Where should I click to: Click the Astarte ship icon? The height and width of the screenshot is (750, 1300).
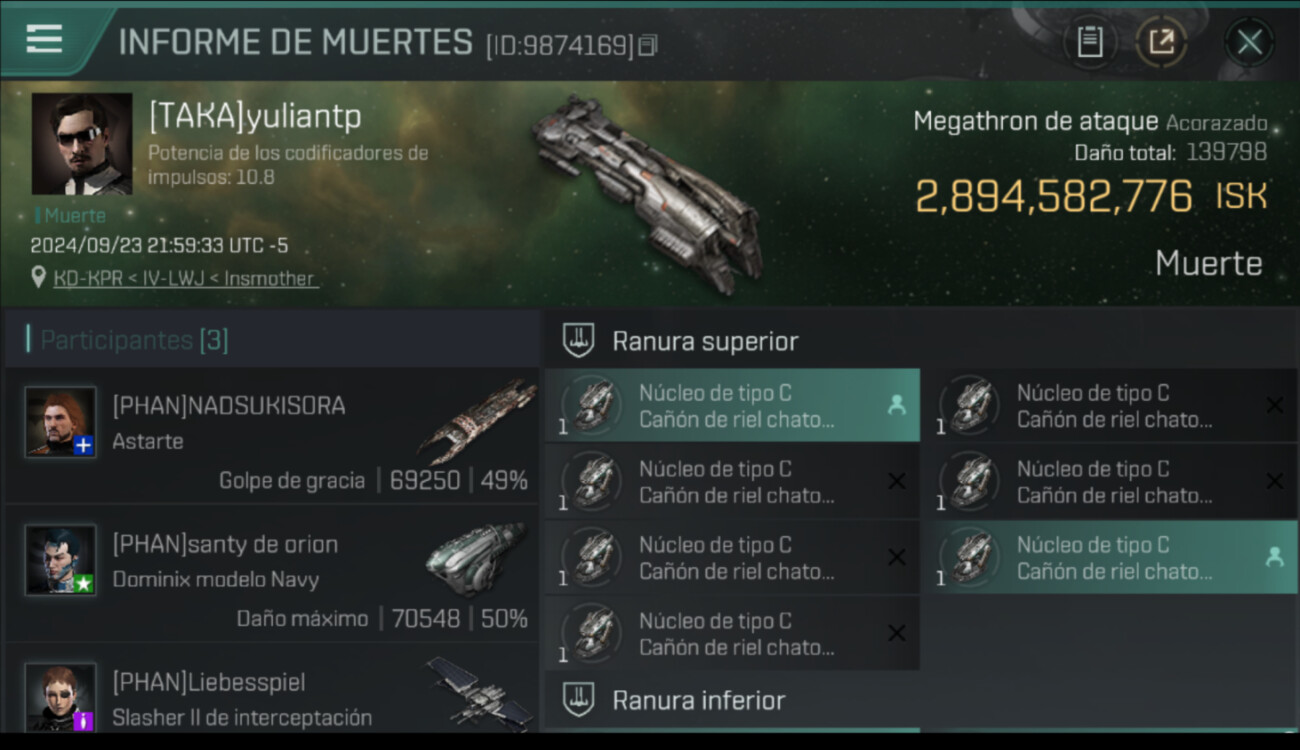[x=477, y=420]
